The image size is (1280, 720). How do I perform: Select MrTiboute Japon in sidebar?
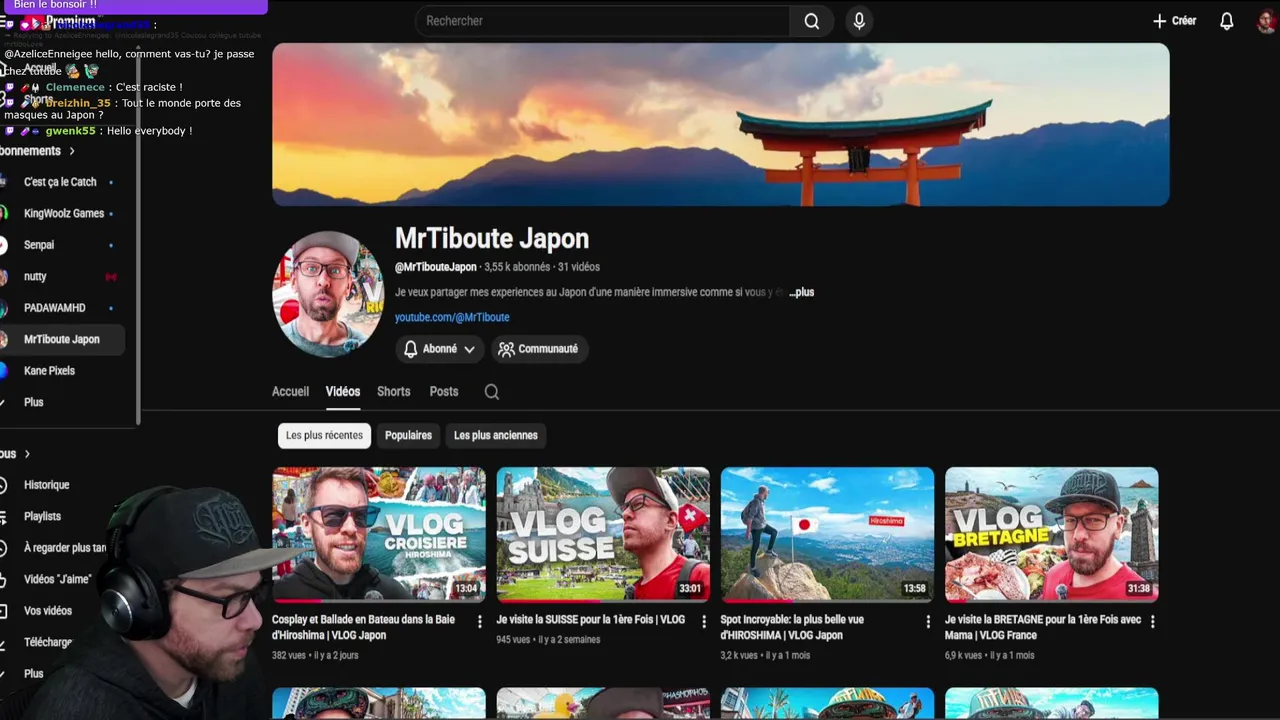click(62, 339)
